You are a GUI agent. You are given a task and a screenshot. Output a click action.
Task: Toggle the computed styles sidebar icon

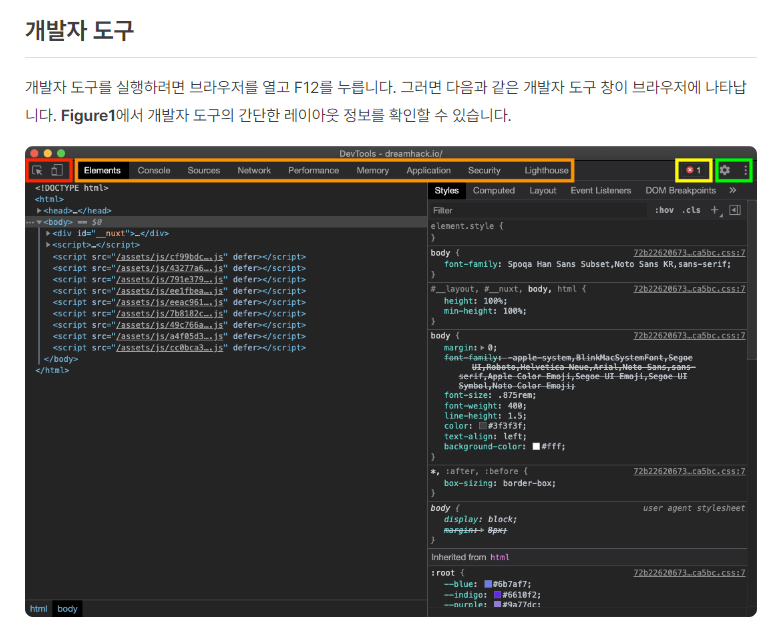pyautogui.click(x=735, y=210)
